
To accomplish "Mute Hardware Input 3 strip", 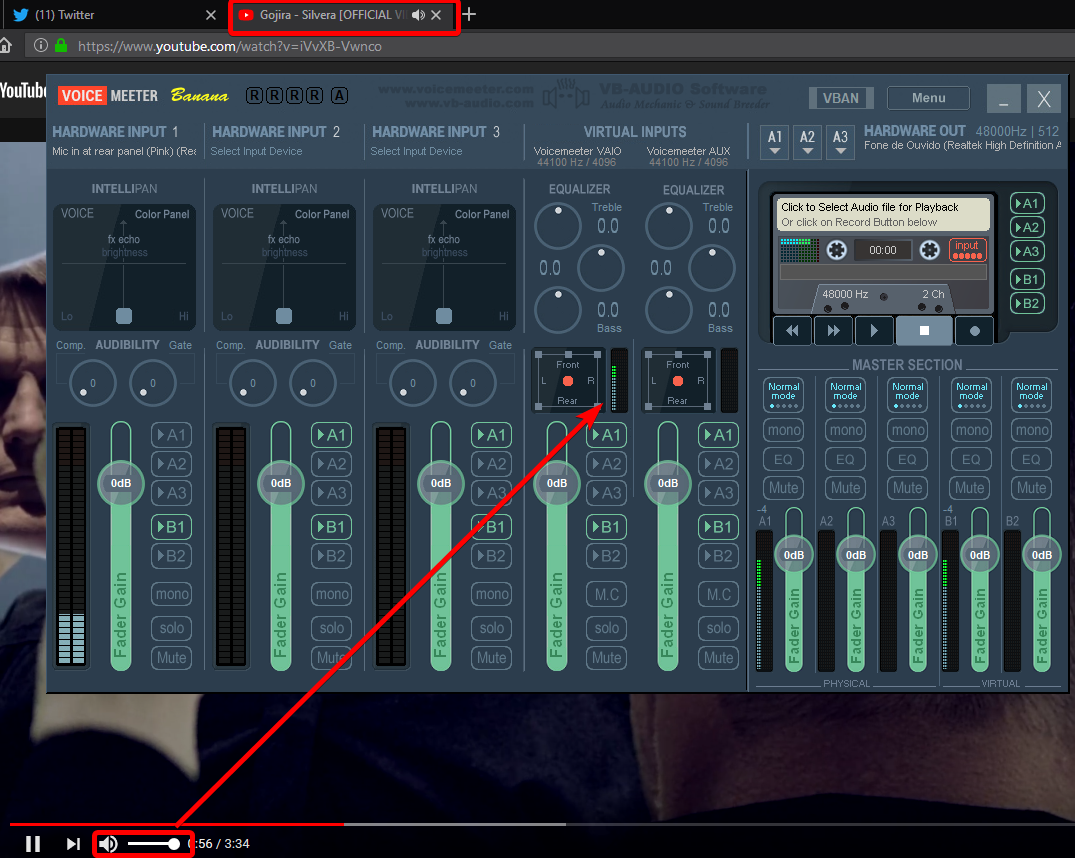I will click(x=492, y=658).
